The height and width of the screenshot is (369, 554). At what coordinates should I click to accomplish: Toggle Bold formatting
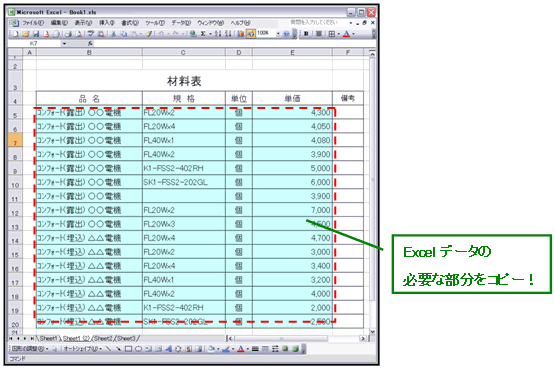(x=306, y=34)
